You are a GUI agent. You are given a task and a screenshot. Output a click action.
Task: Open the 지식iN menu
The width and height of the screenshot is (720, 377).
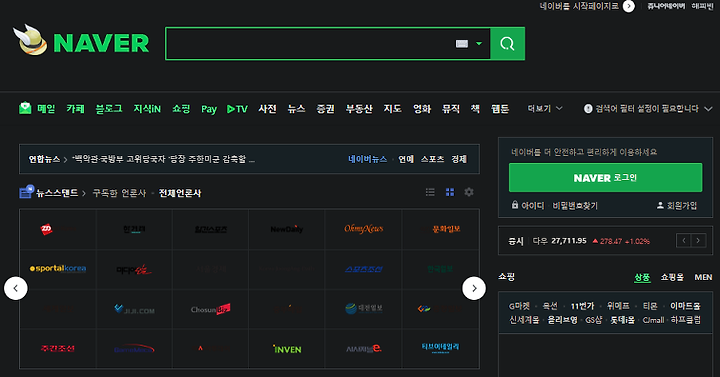coord(147,109)
